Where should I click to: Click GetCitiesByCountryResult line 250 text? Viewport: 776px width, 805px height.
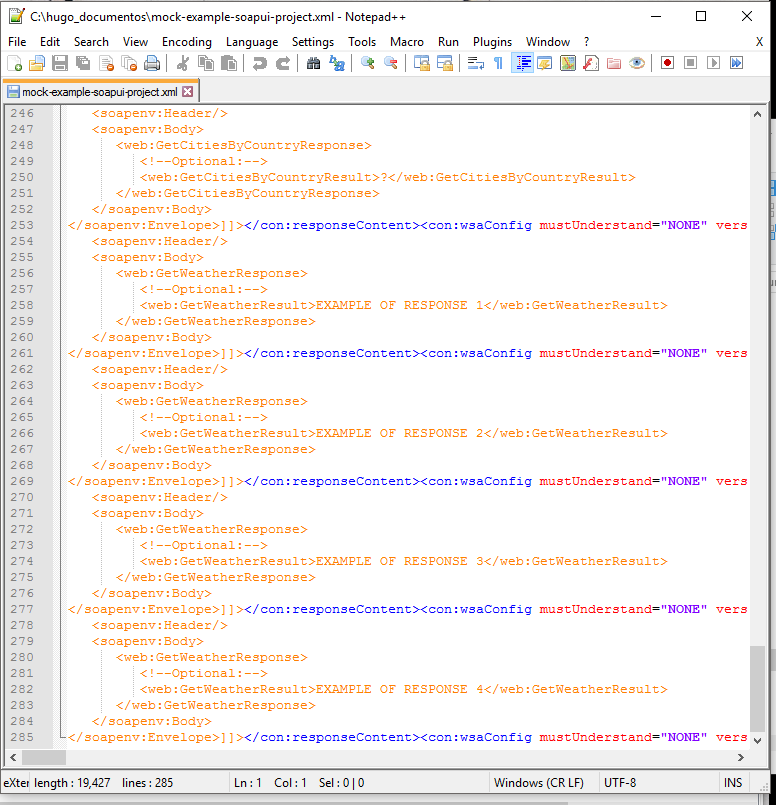click(388, 178)
